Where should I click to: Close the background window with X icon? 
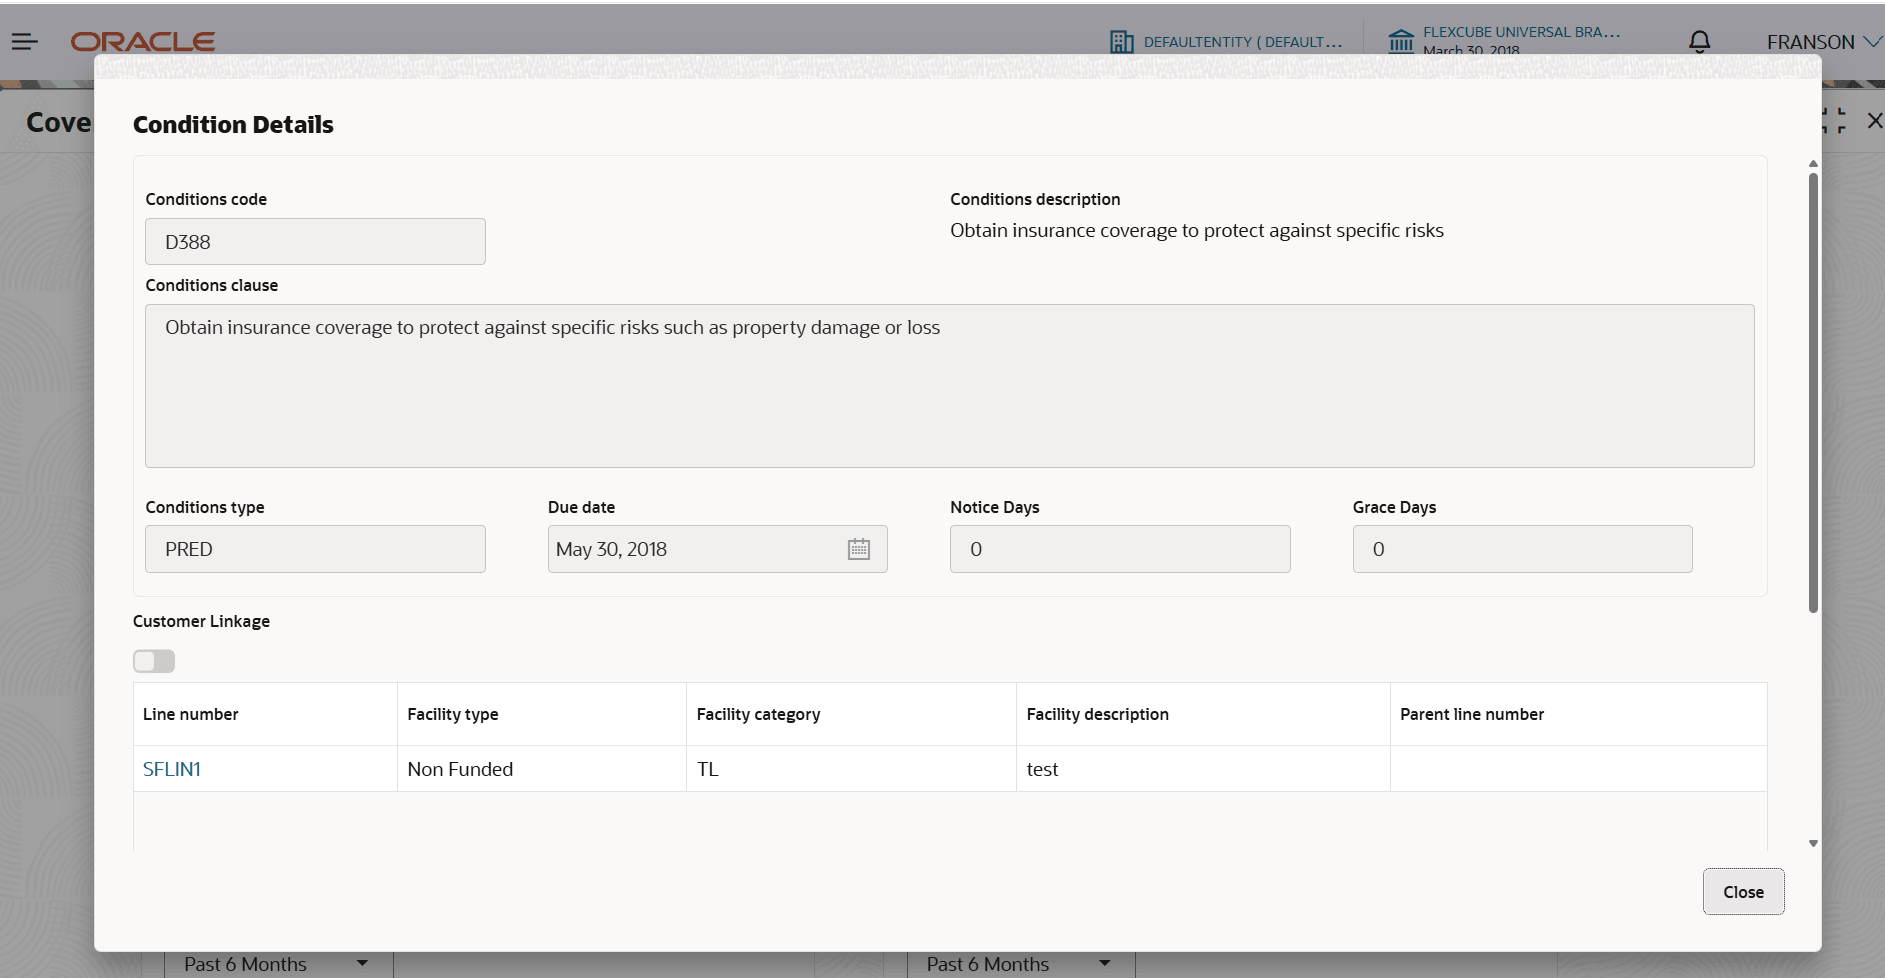pyautogui.click(x=1874, y=121)
